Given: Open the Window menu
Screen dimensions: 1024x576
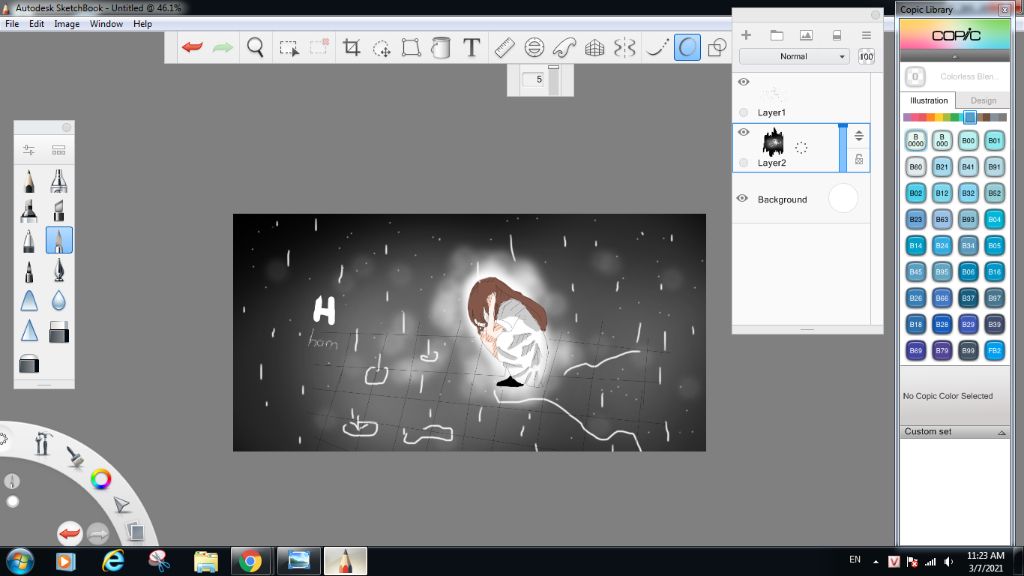Looking at the screenshot, I should tap(106, 24).
